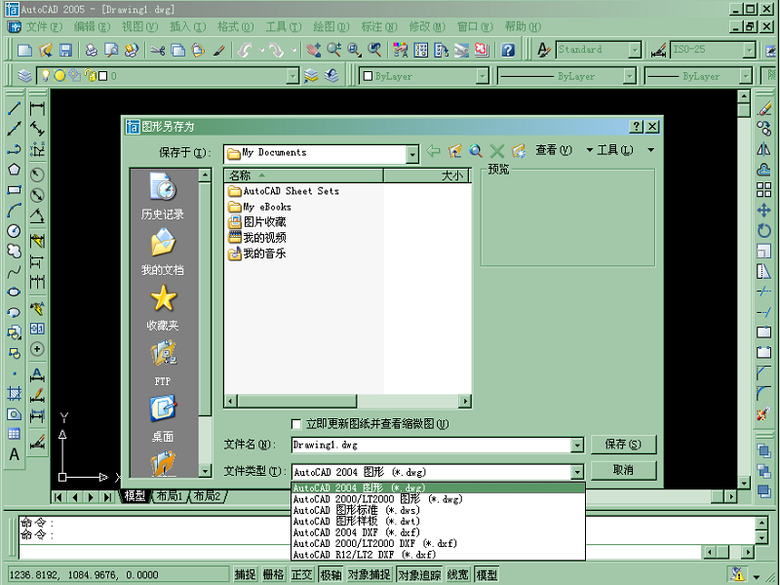Toggle 栅格 (Grid) in the status bar
The width and height of the screenshot is (780, 585).
(273, 575)
